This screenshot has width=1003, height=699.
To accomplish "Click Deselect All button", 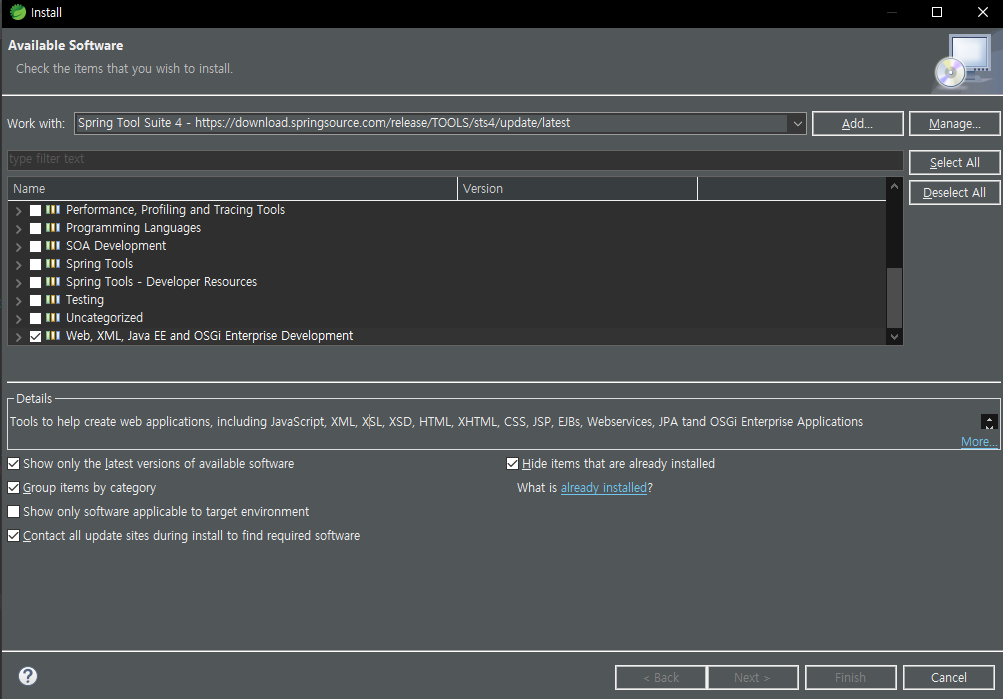I will (954, 192).
